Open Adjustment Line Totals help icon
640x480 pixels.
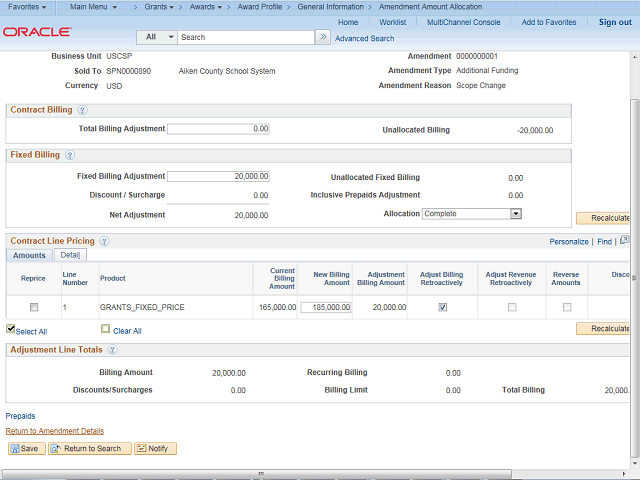coord(112,350)
